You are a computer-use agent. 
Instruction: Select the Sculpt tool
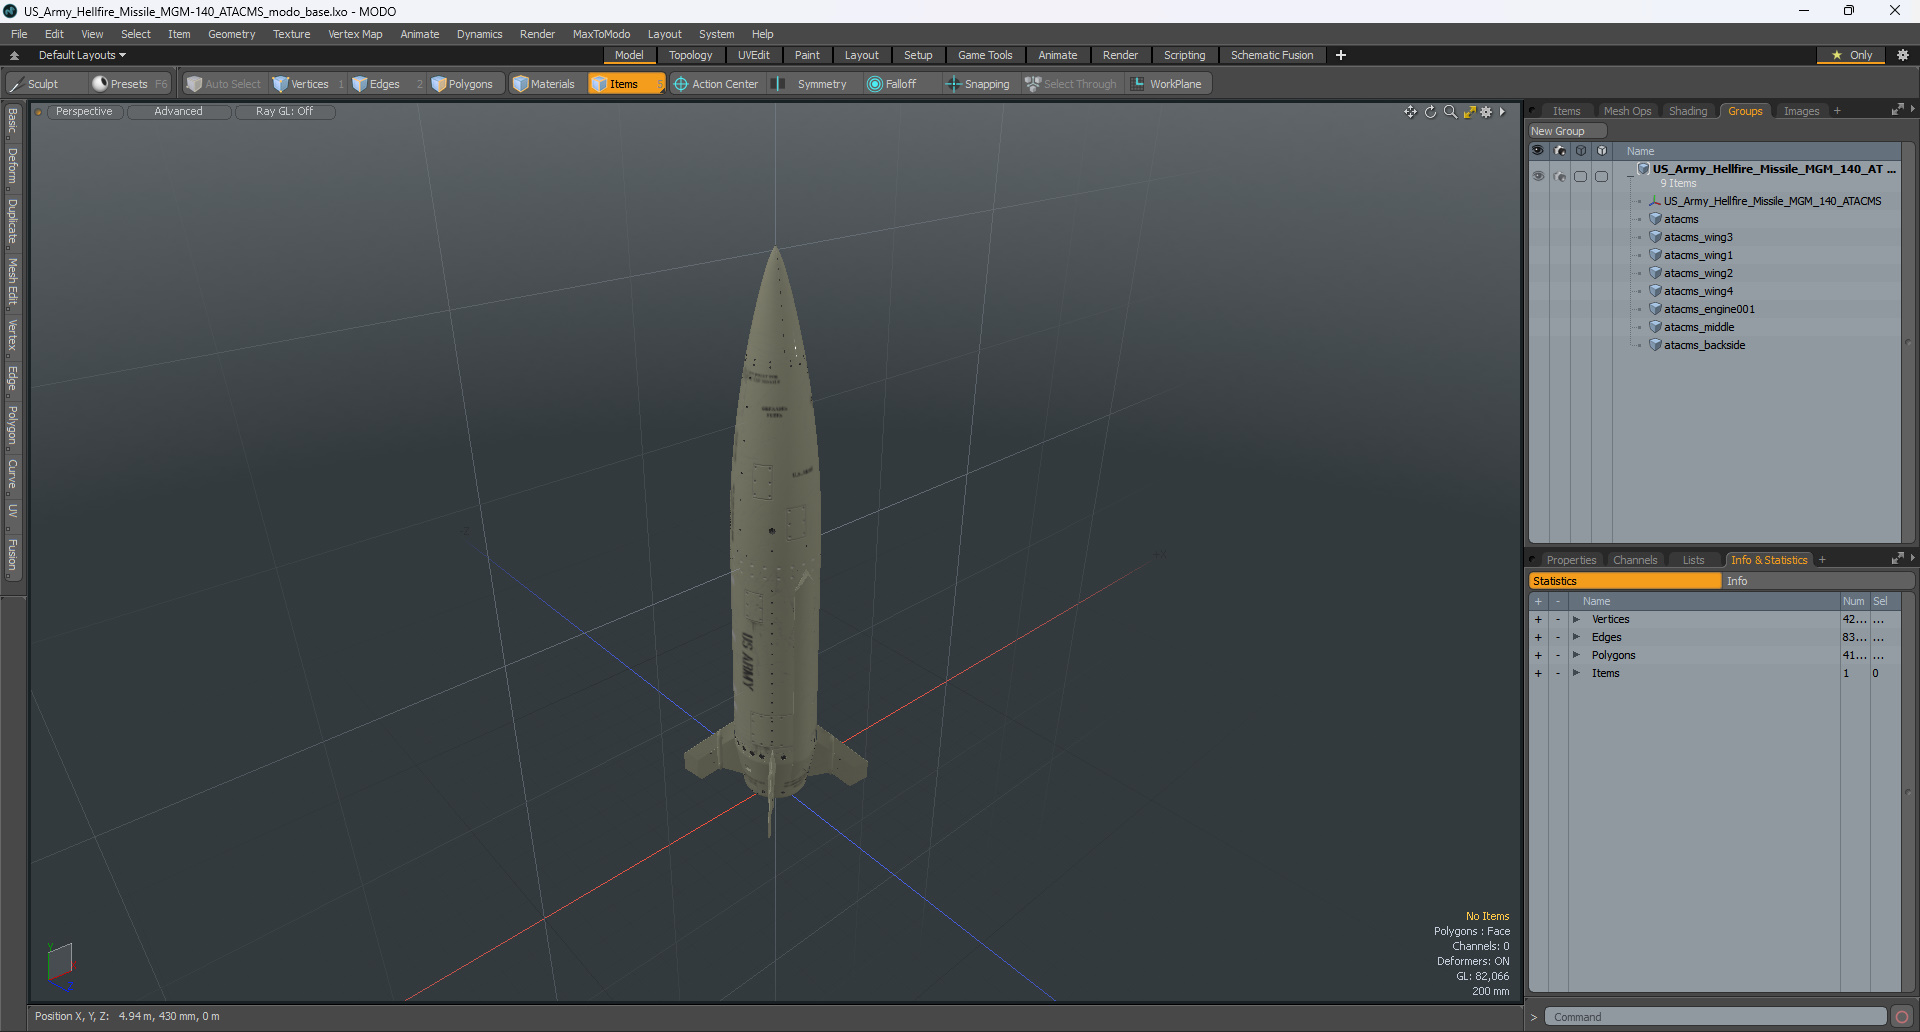35,84
